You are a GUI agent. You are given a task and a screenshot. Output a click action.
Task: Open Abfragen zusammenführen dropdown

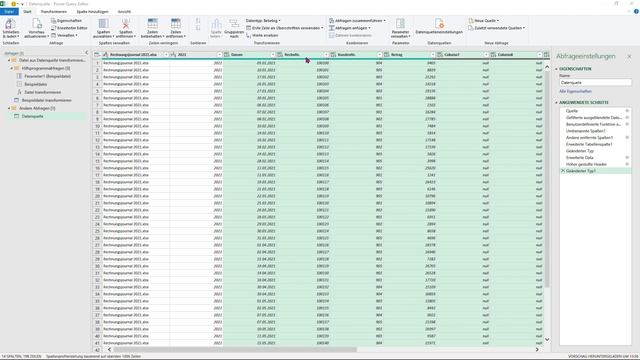[x=357, y=20]
